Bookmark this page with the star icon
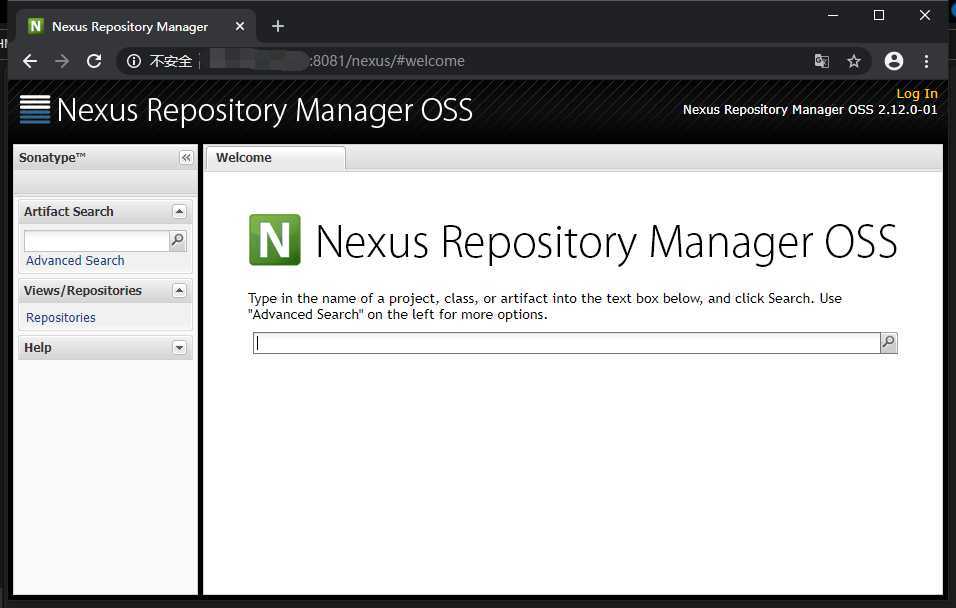This screenshot has width=956, height=608. [854, 61]
